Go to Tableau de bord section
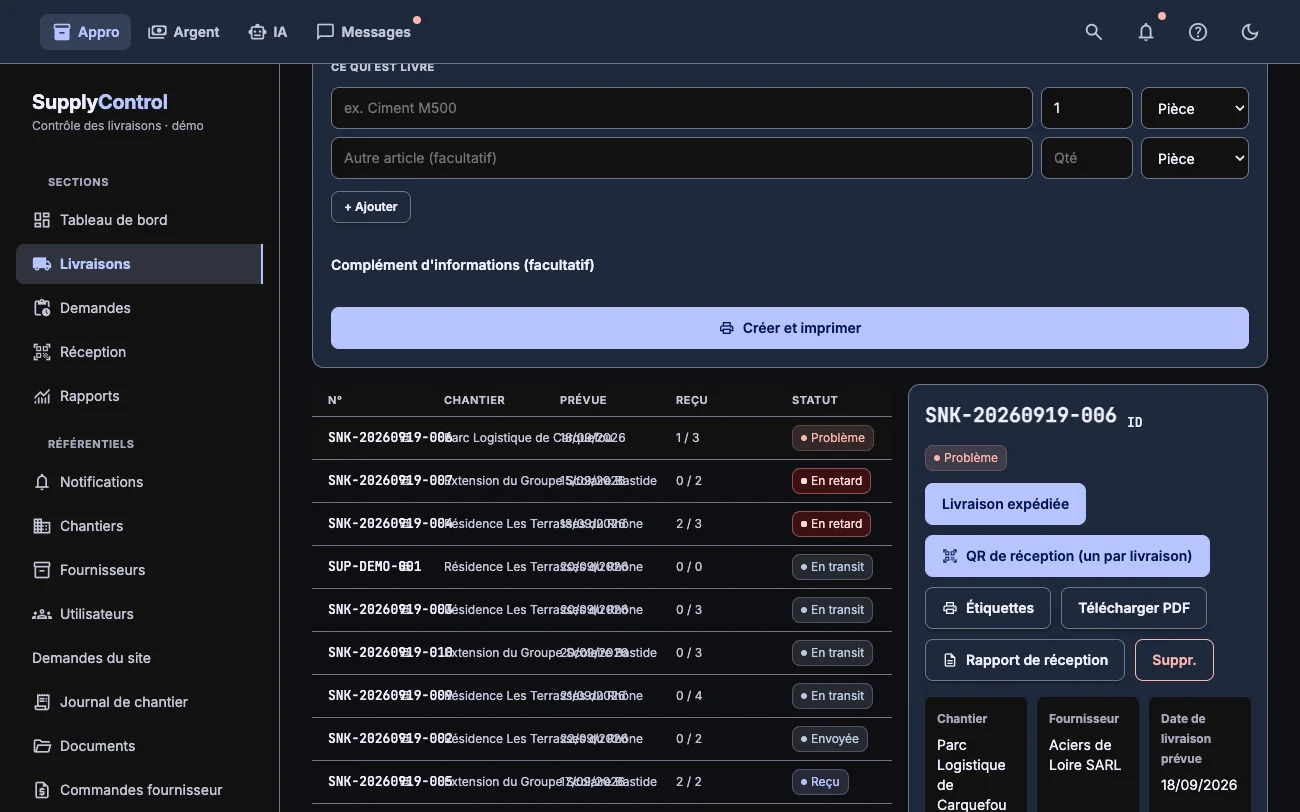Screen dimensions: 1300x812 tap(139, 220)
